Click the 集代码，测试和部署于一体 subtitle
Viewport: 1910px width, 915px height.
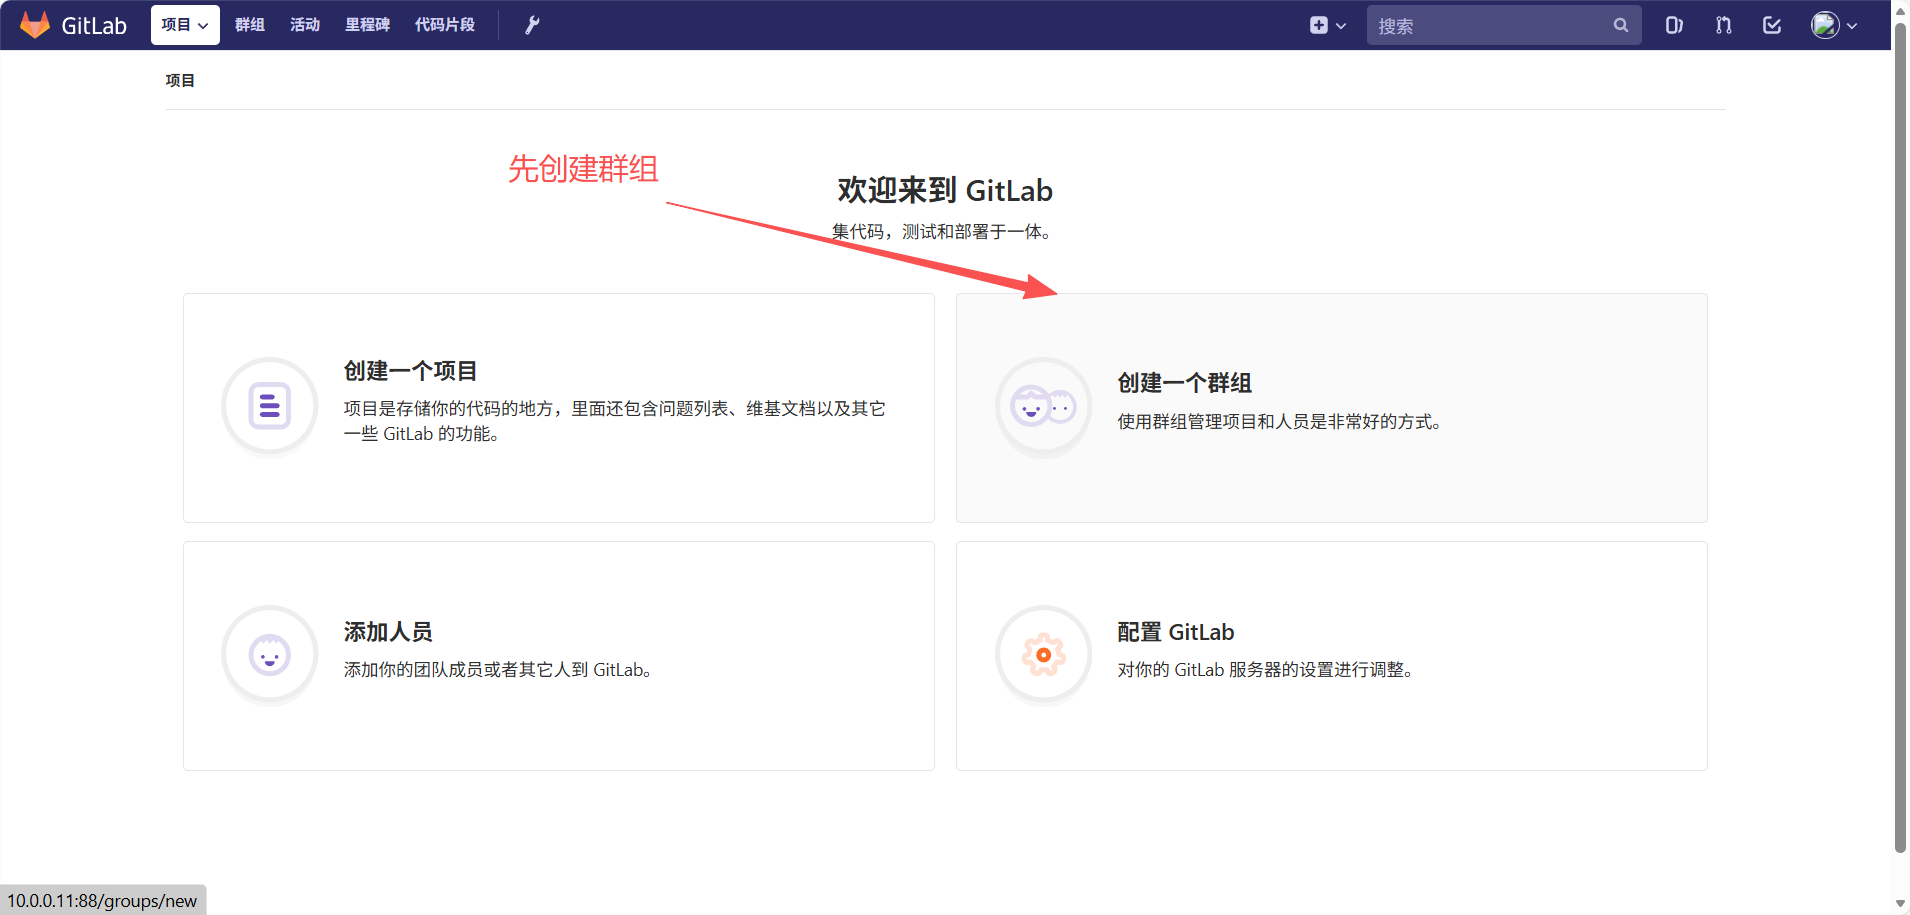pyautogui.click(x=942, y=232)
